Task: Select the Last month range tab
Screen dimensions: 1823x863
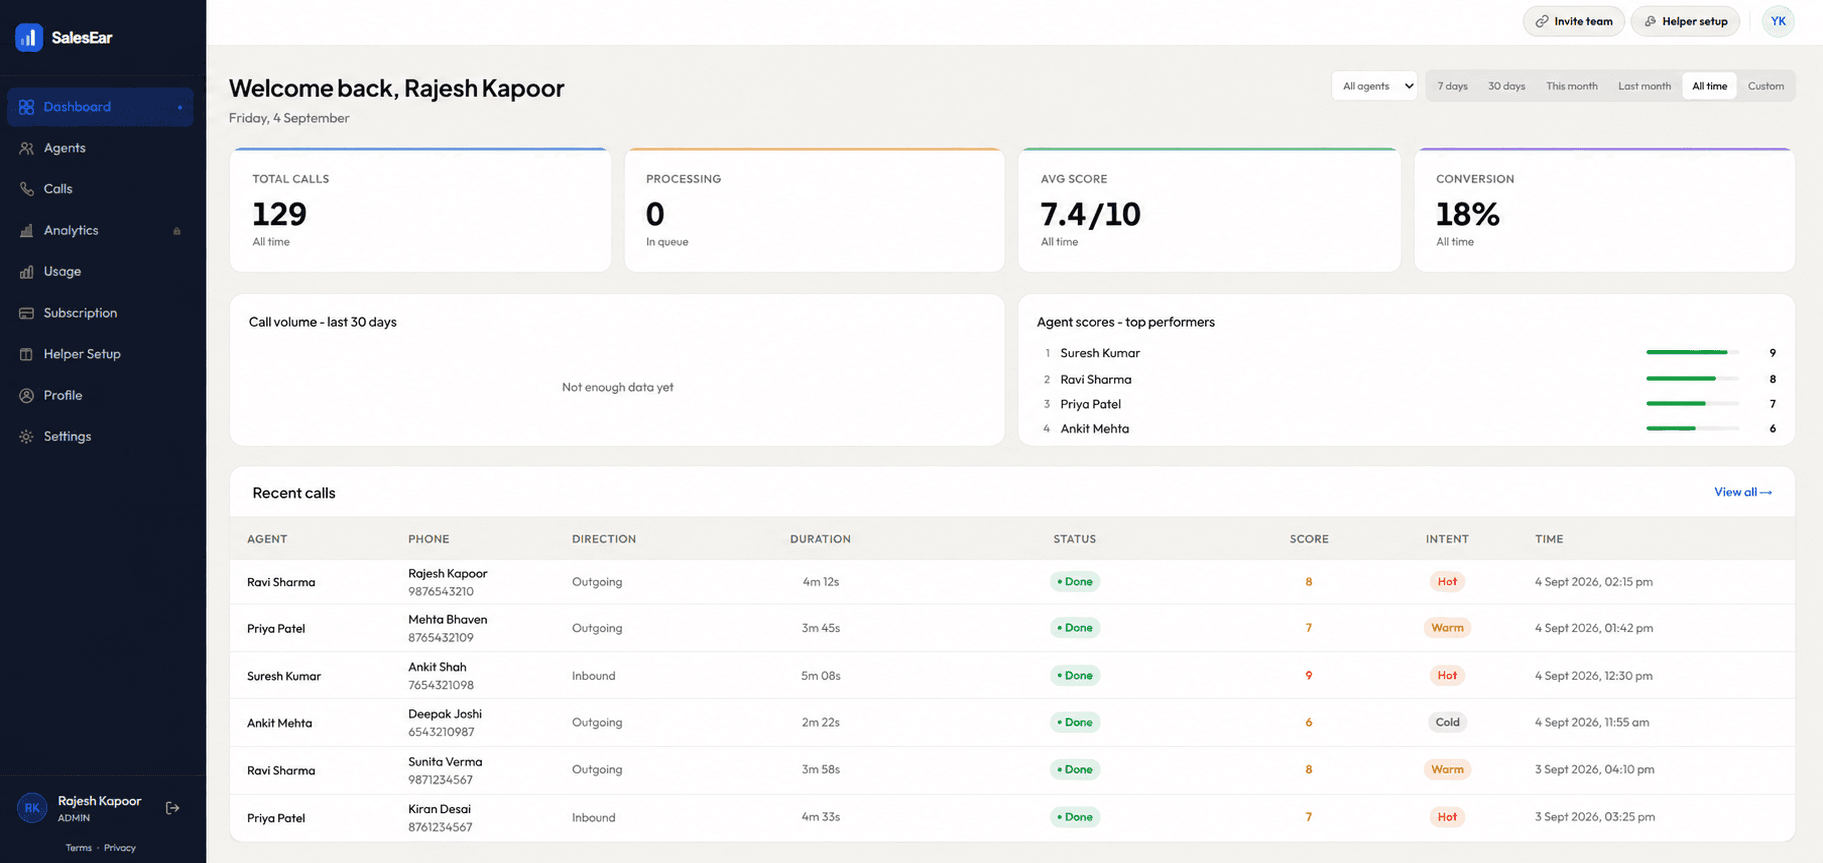Action: pyautogui.click(x=1644, y=86)
